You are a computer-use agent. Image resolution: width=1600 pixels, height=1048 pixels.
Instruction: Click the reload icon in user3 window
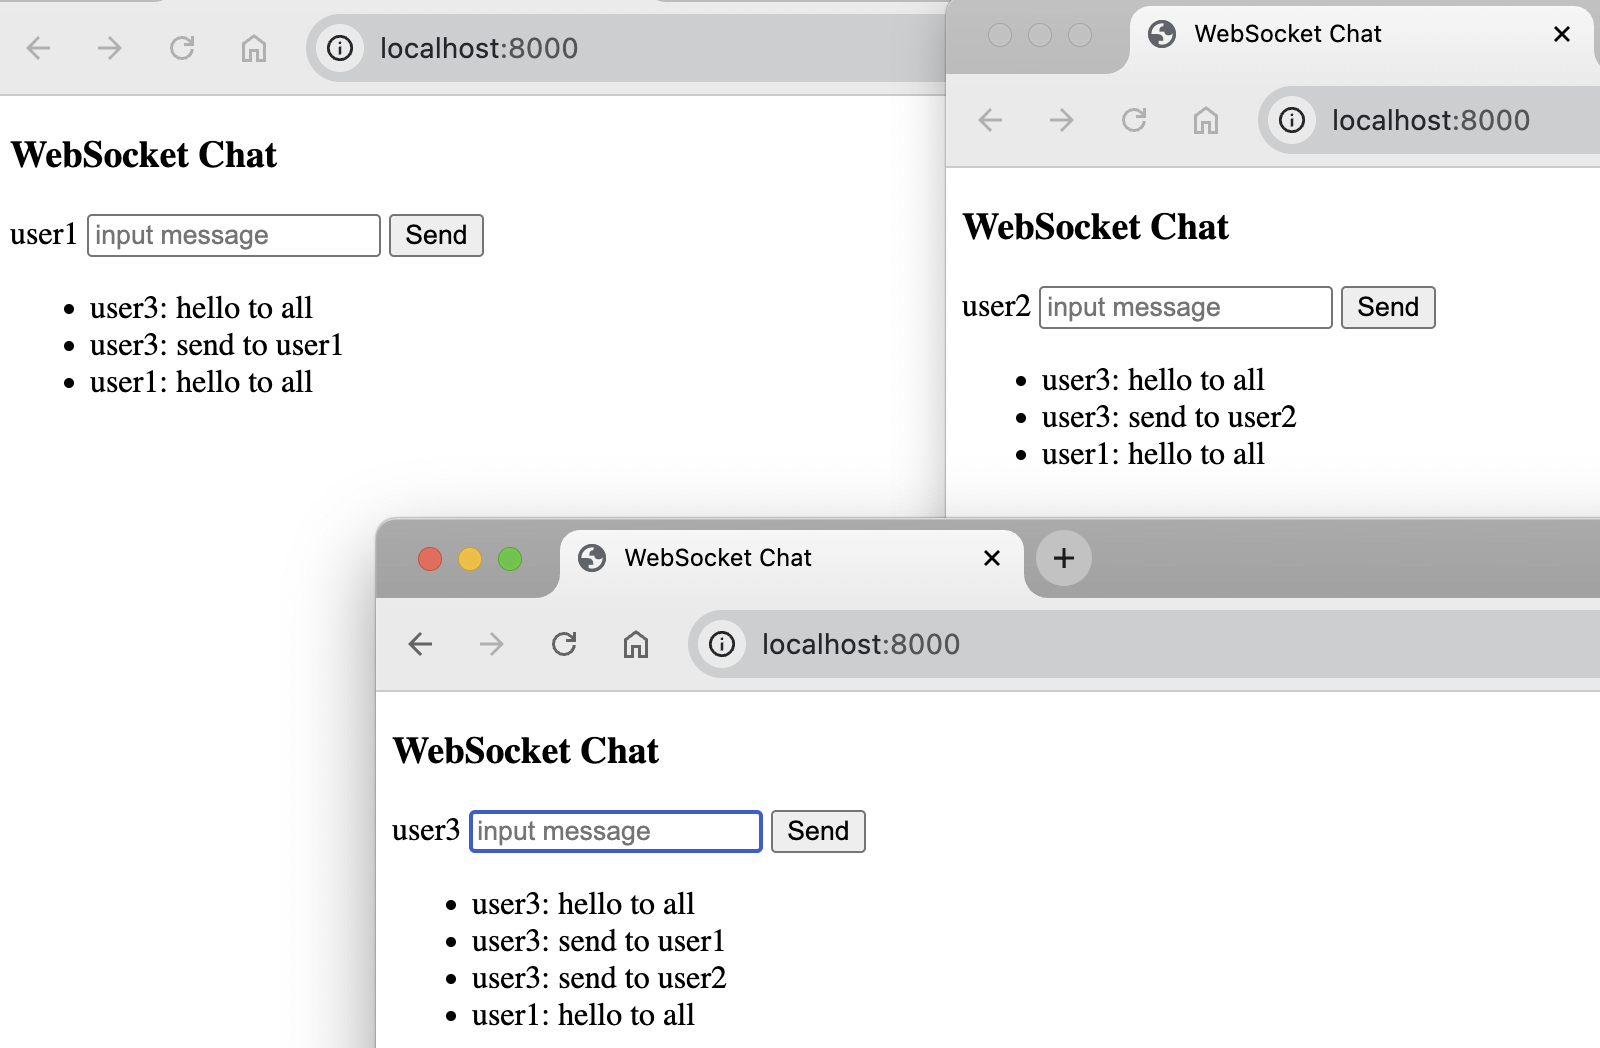point(564,644)
